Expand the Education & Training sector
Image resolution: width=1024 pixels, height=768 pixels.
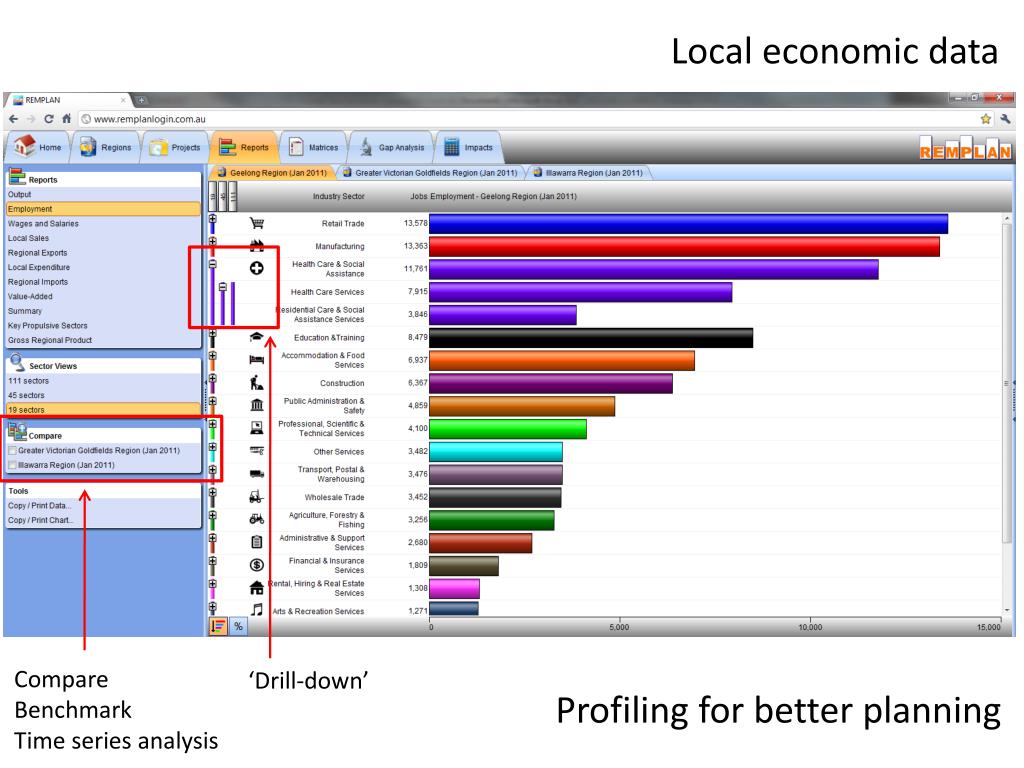(x=212, y=334)
